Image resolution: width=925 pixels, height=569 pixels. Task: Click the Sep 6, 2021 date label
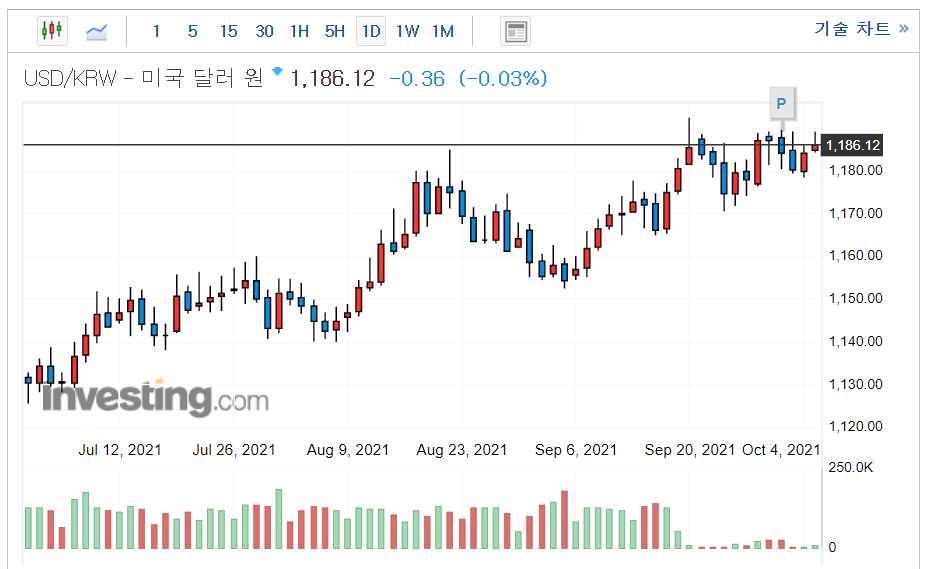pos(576,450)
